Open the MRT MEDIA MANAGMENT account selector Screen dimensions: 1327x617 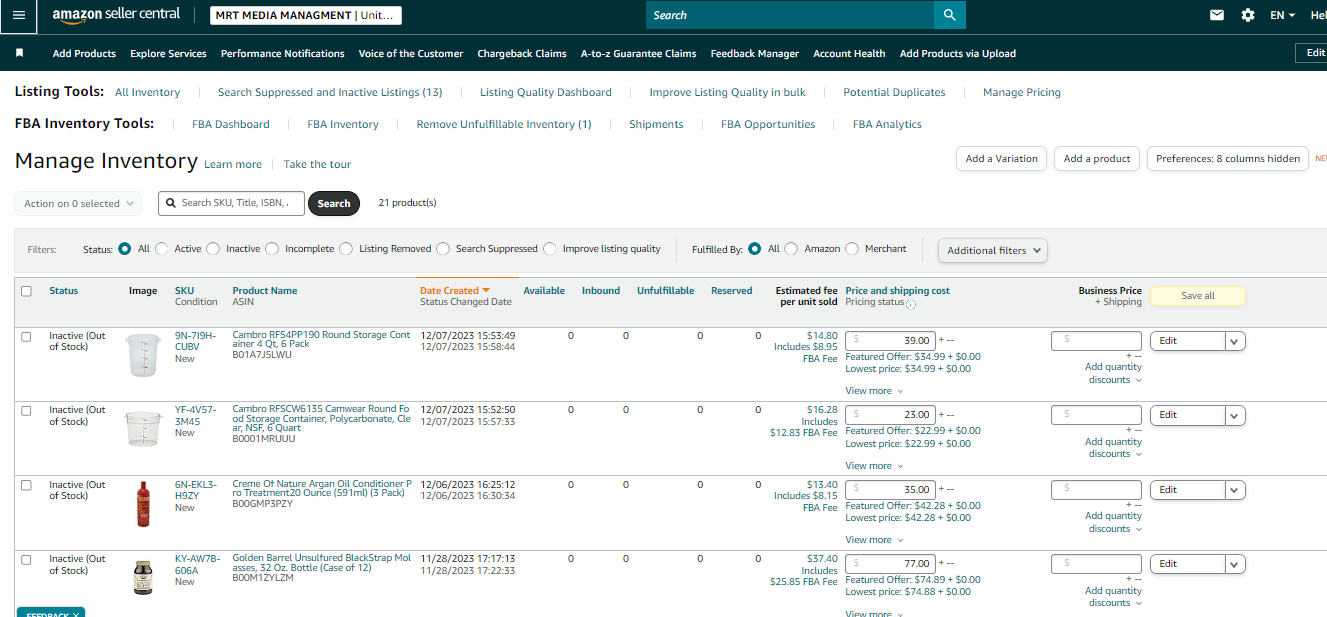click(306, 15)
